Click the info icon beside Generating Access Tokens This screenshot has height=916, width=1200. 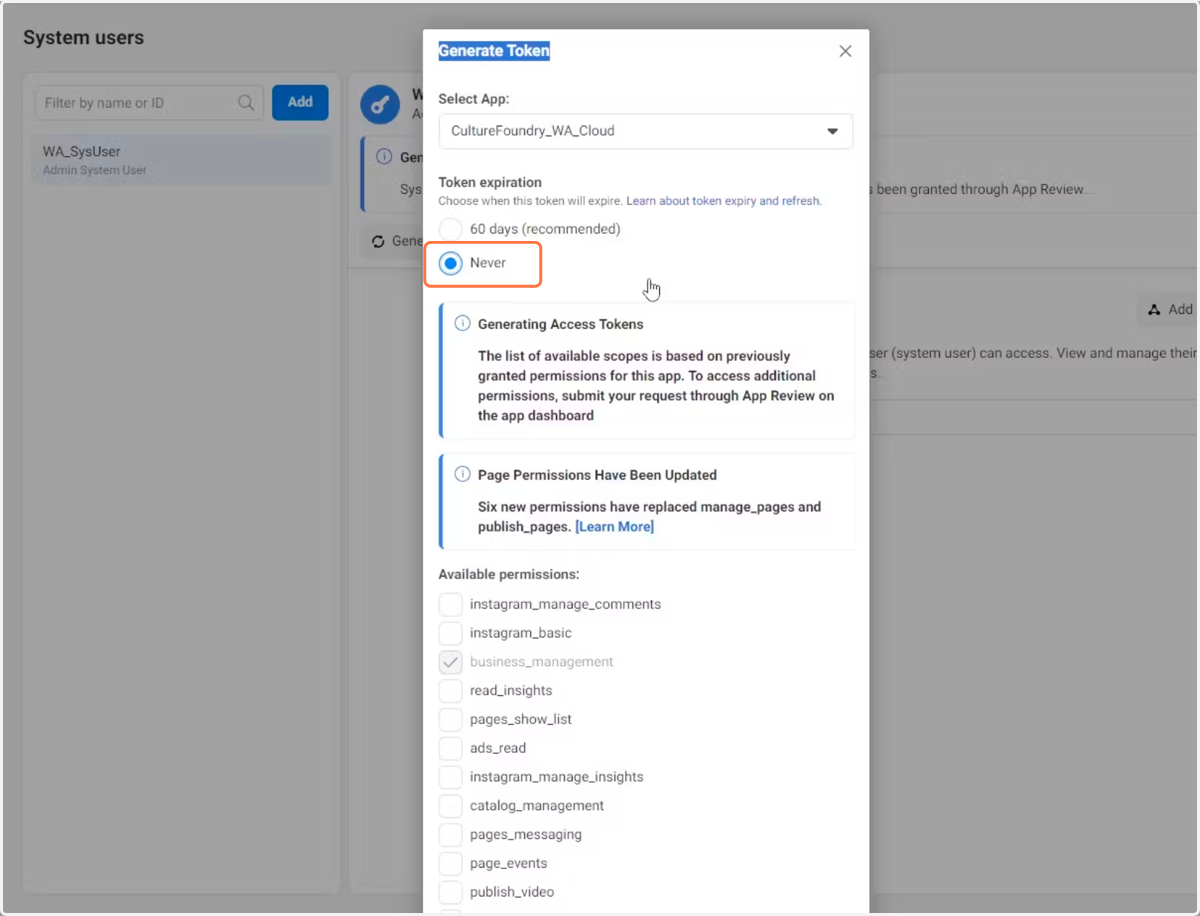click(x=462, y=324)
